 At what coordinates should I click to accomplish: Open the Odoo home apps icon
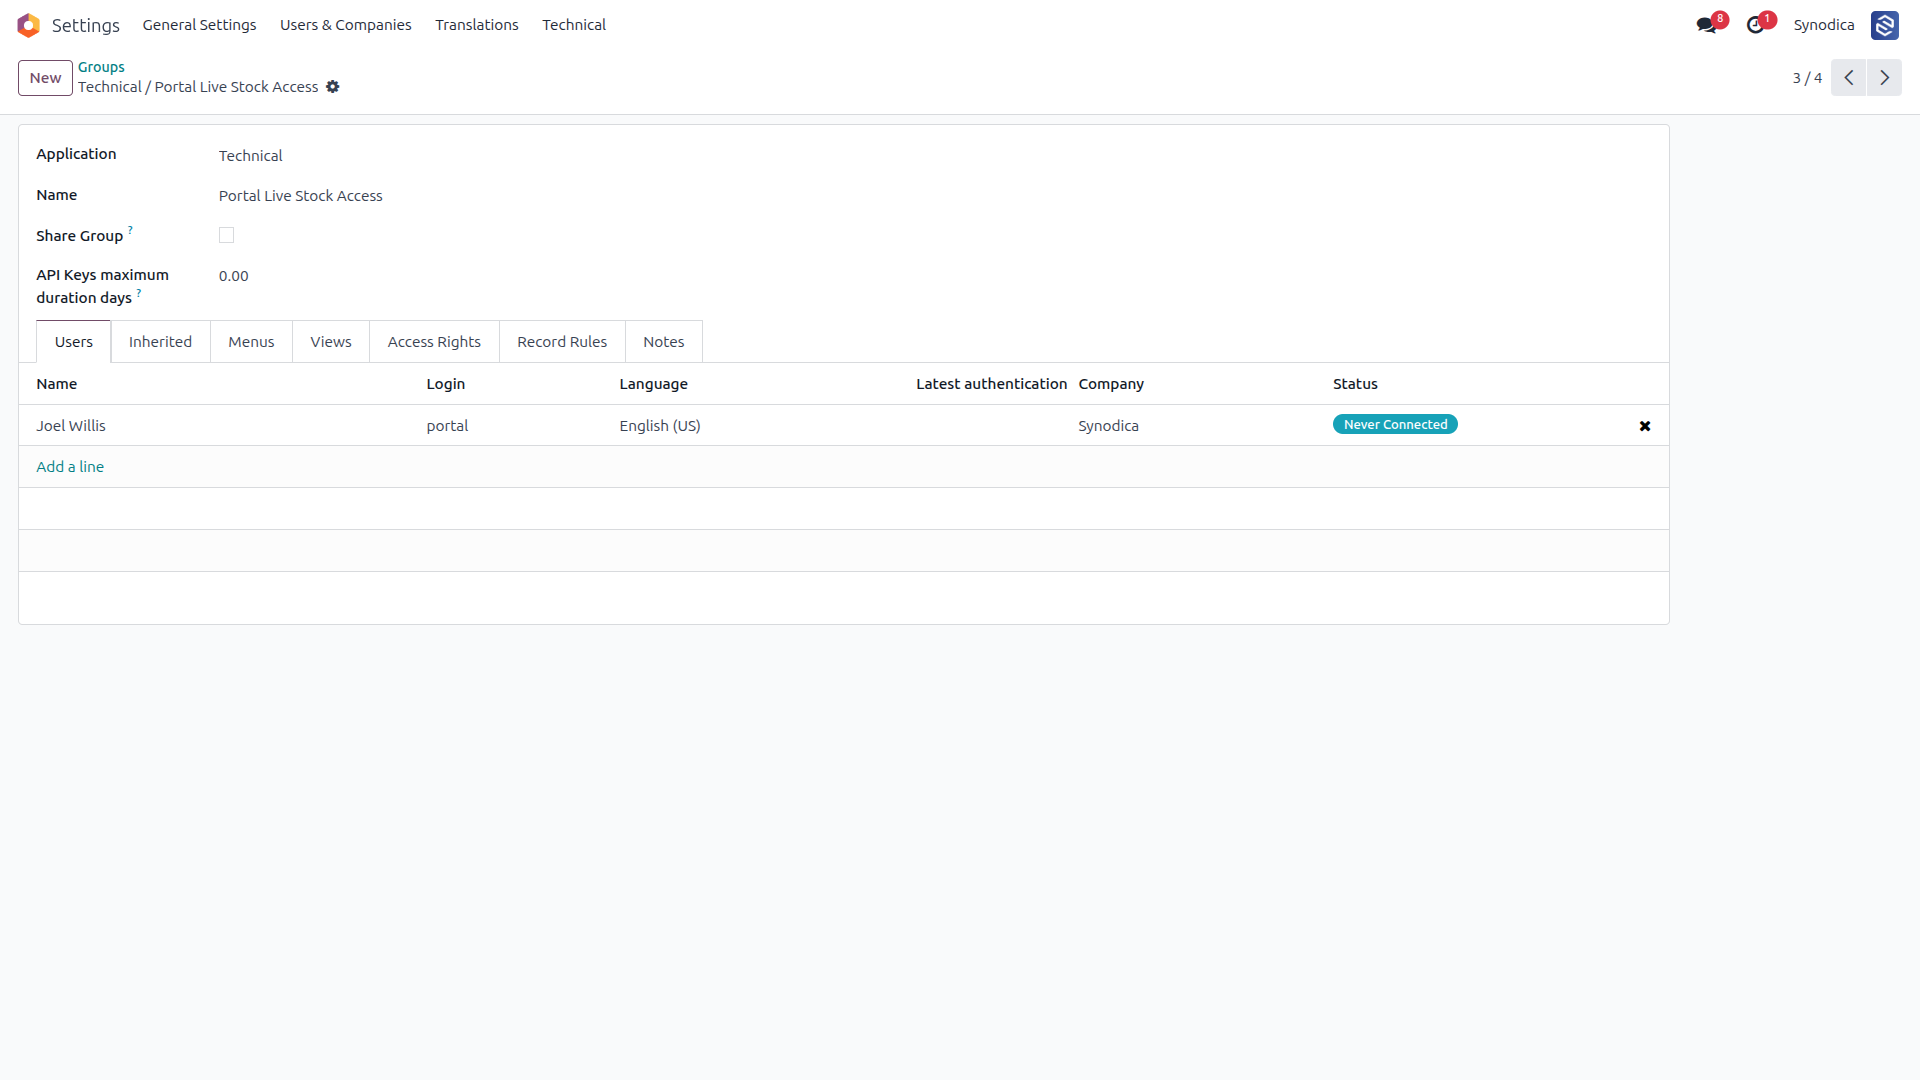click(28, 25)
